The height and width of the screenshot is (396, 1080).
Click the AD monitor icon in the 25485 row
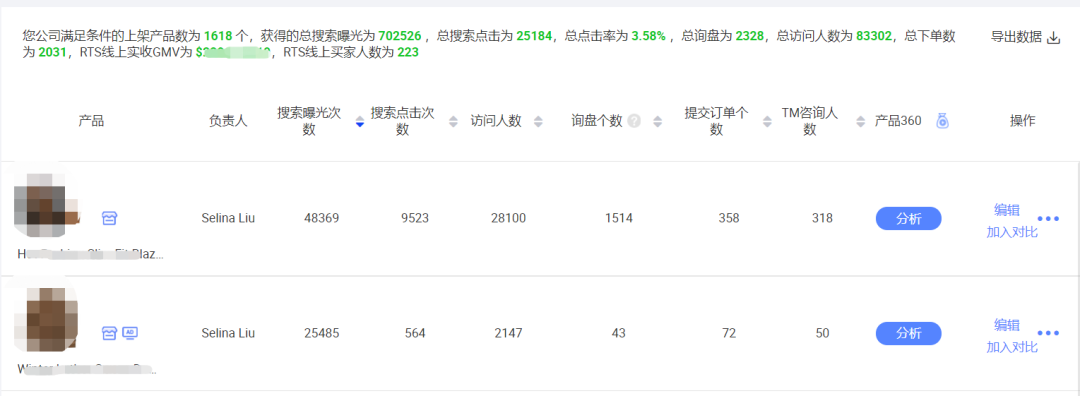tap(130, 333)
